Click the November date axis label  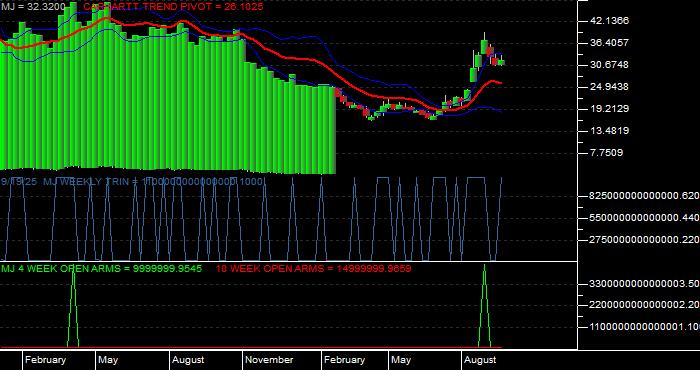tap(269, 360)
